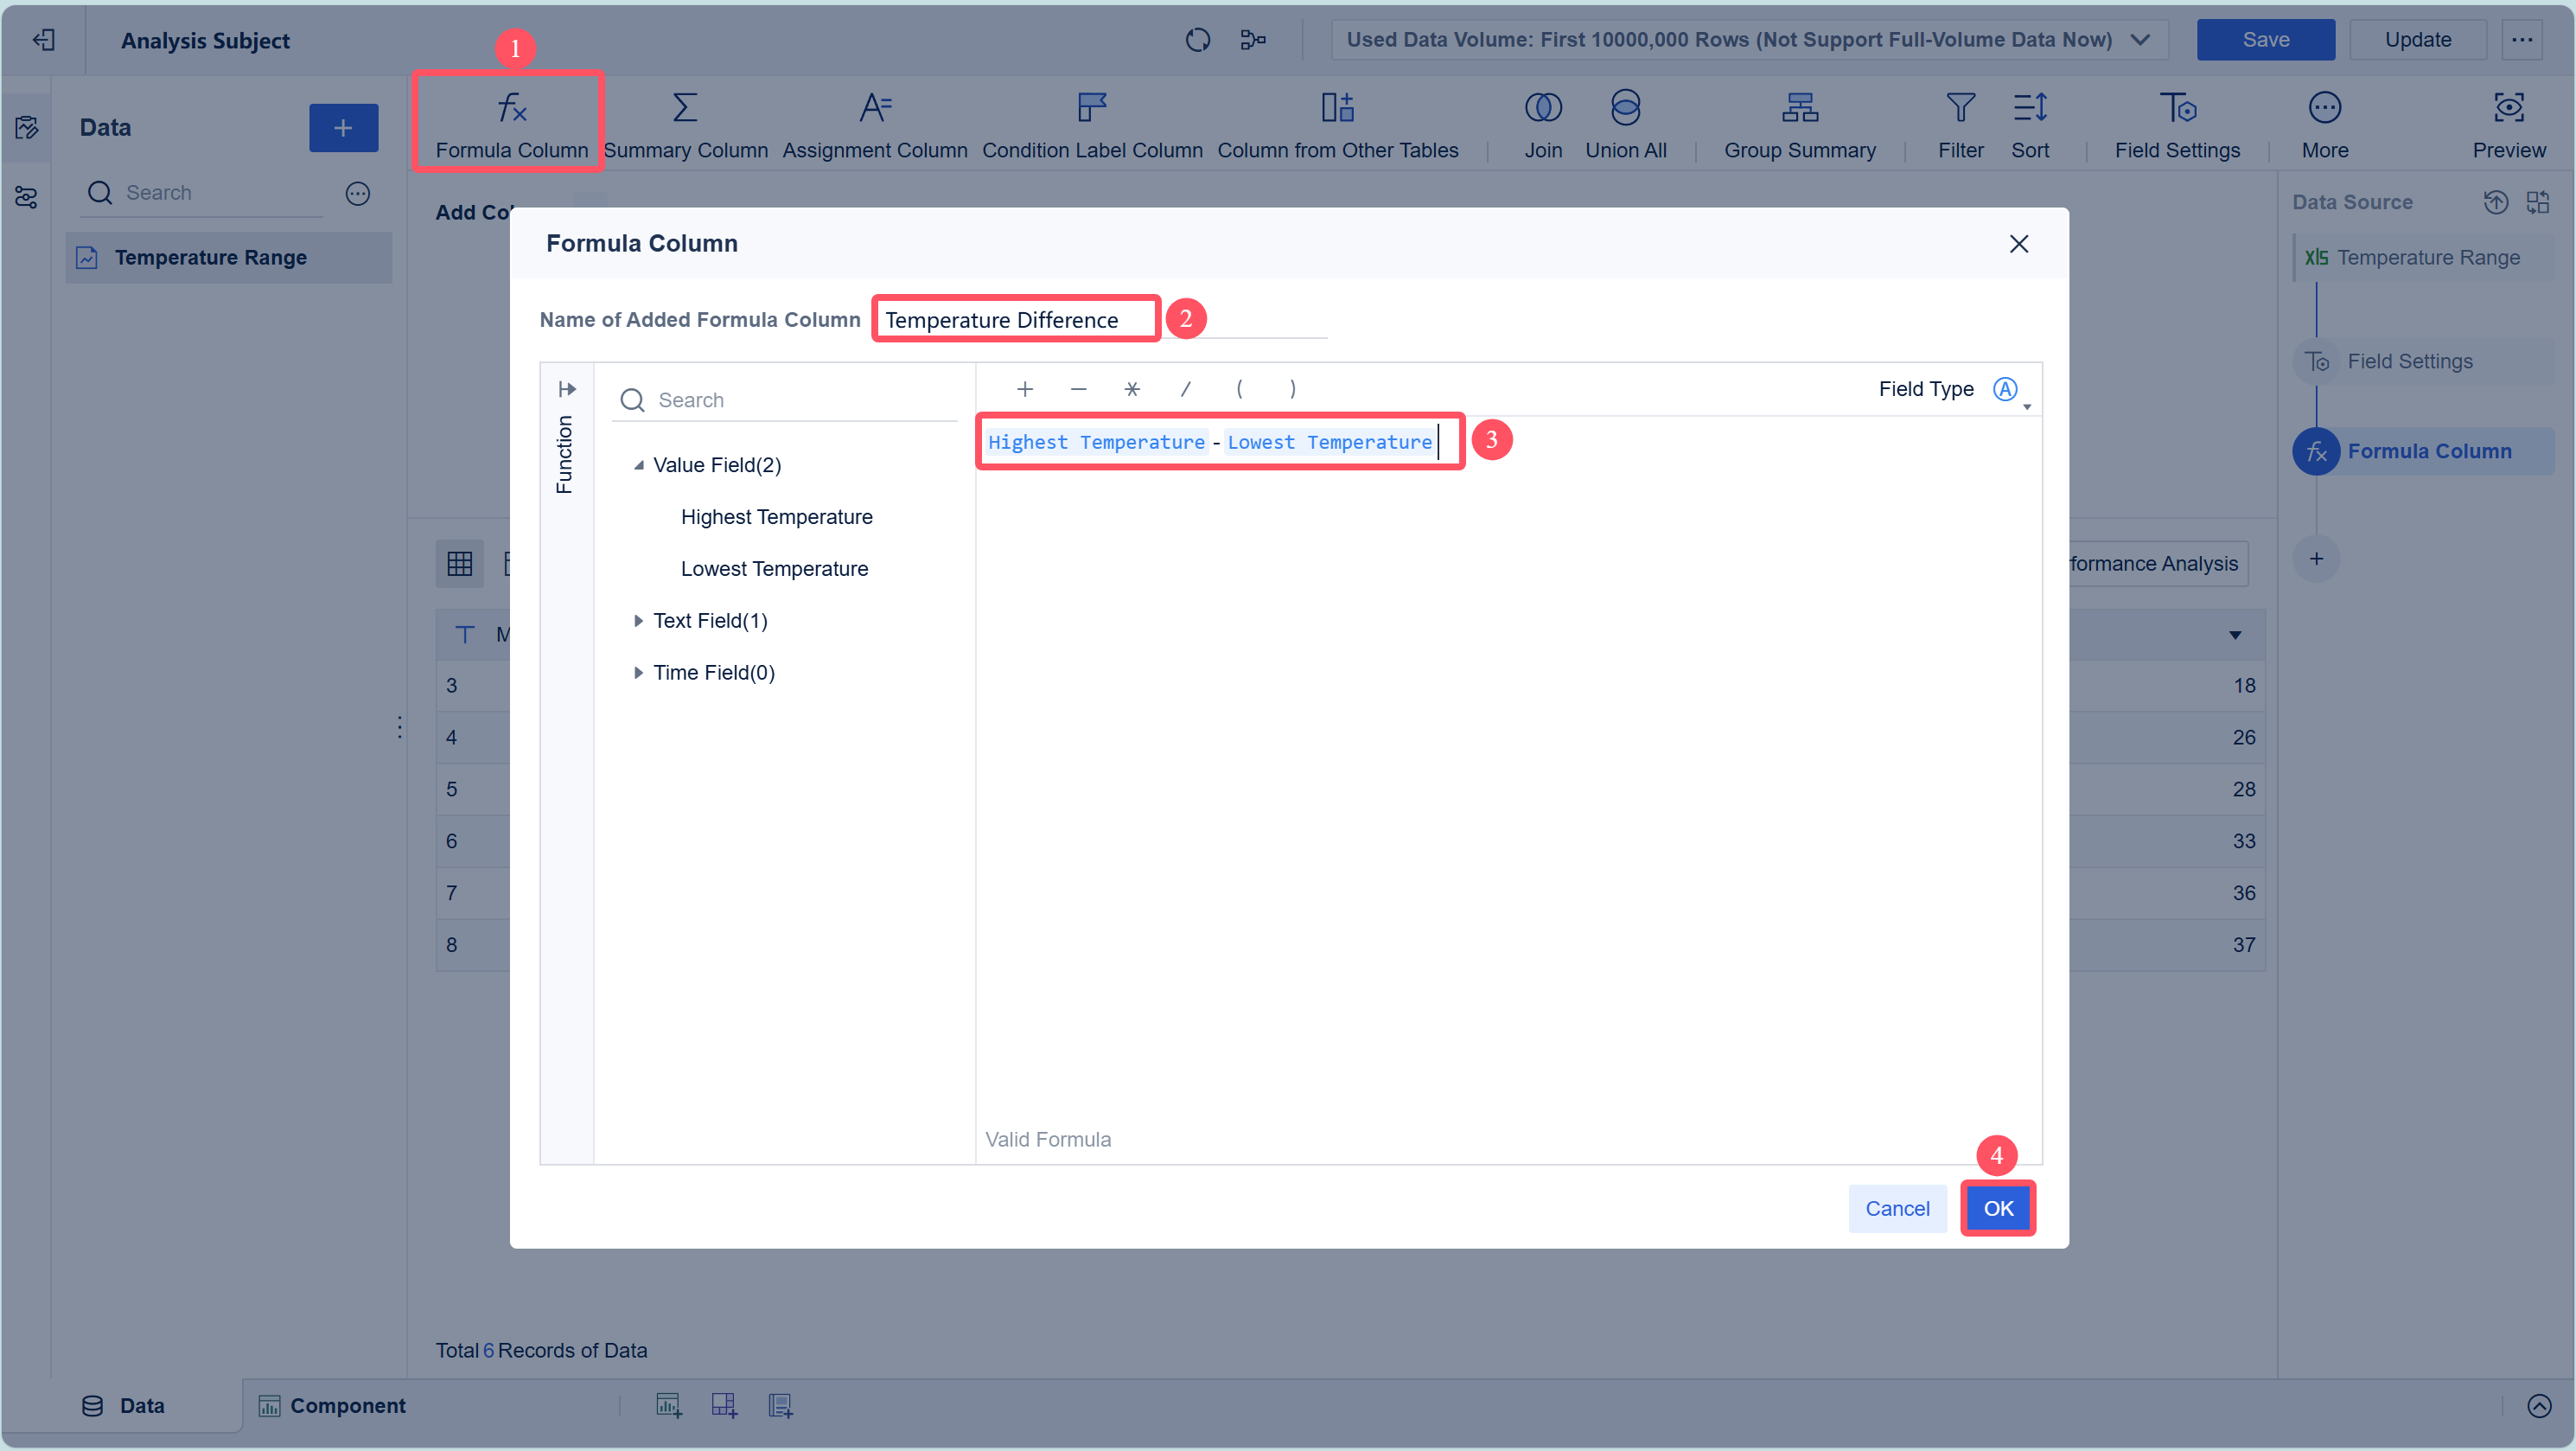Image resolution: width=2576 pixels, height=1451 pixels.
Task: Select Lowest Temperature field
Action: [x=774, y=569]
